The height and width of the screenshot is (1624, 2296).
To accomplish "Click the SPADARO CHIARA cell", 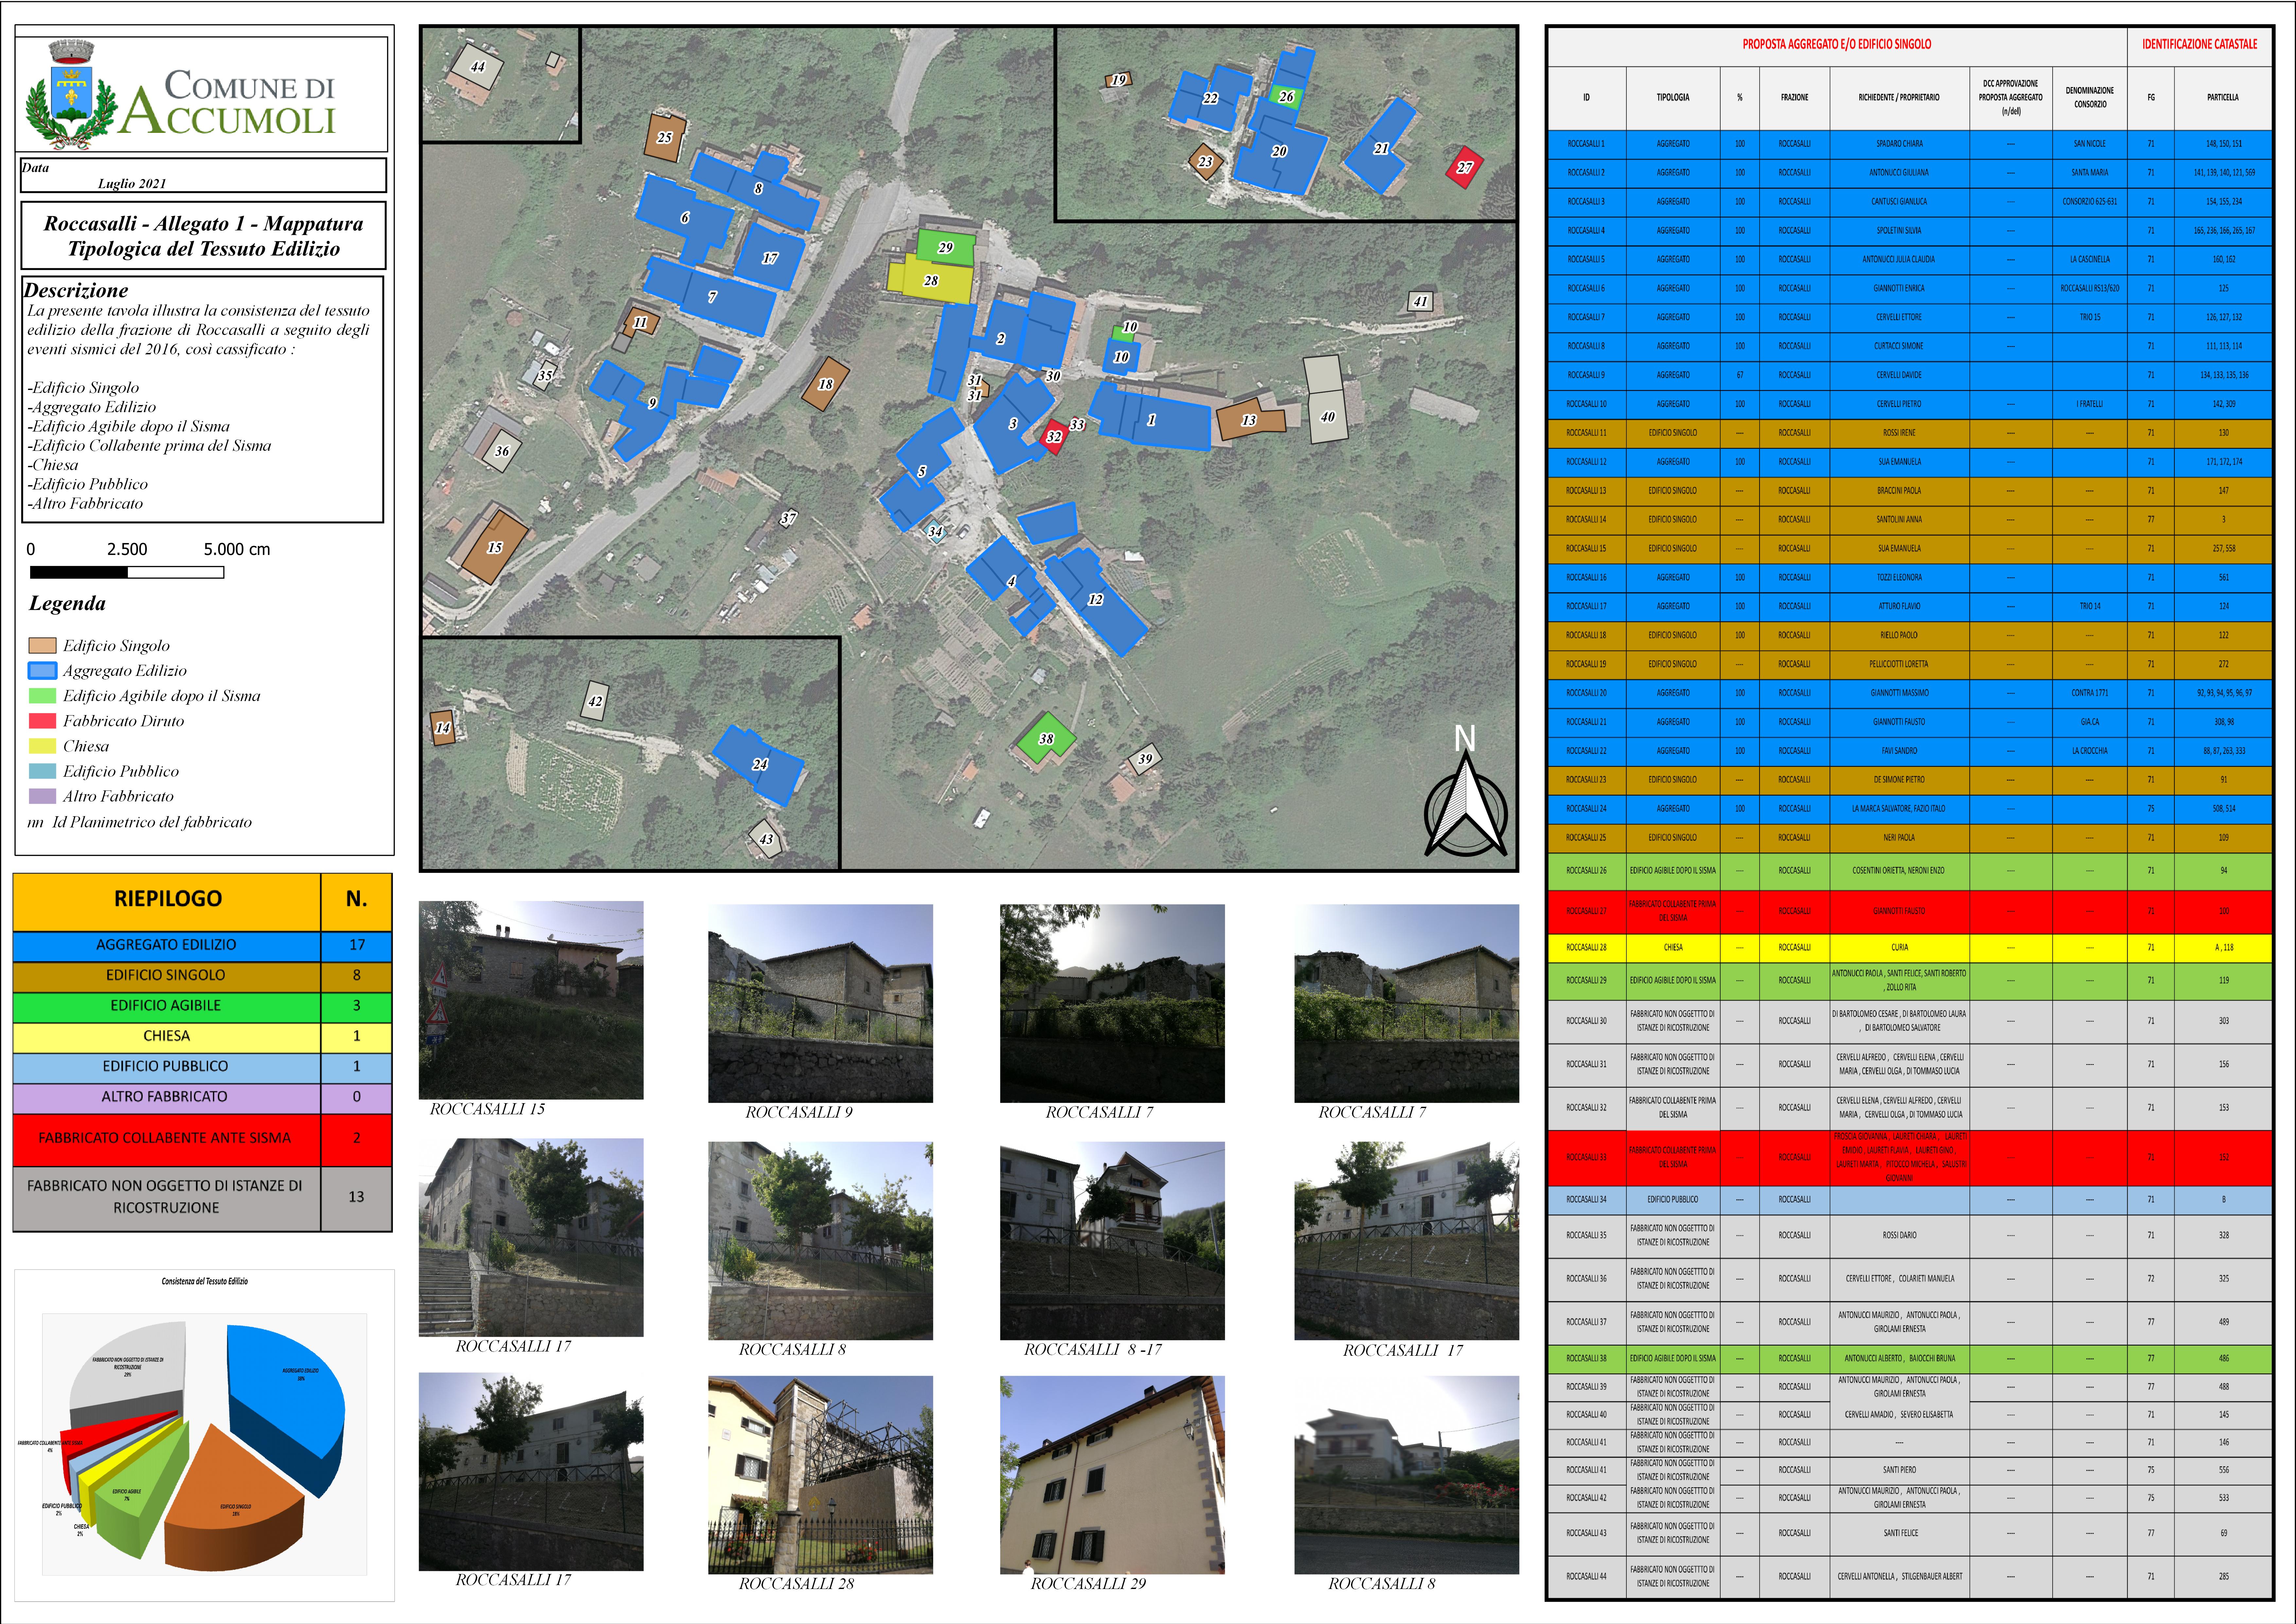I will (1899, 144).
